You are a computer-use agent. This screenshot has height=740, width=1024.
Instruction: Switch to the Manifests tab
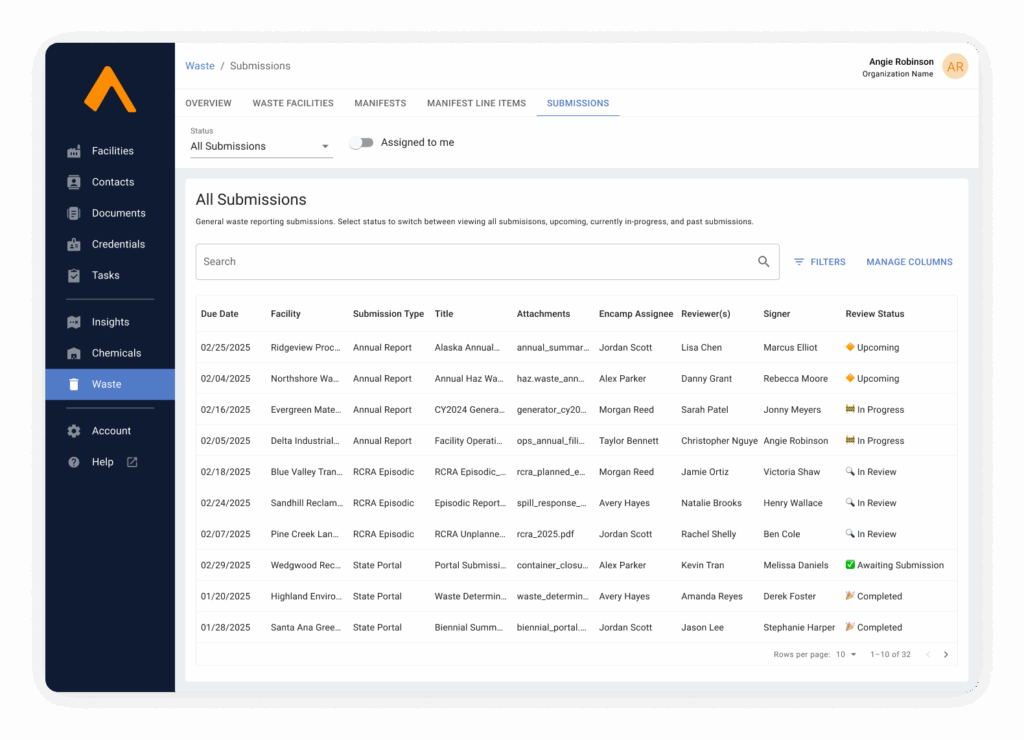[x=380, y=103]
